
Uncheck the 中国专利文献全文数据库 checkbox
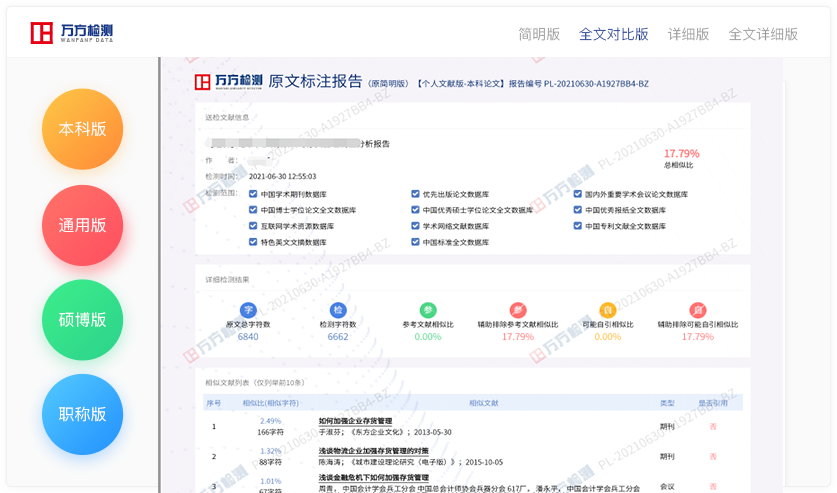(x=578, y=226)
